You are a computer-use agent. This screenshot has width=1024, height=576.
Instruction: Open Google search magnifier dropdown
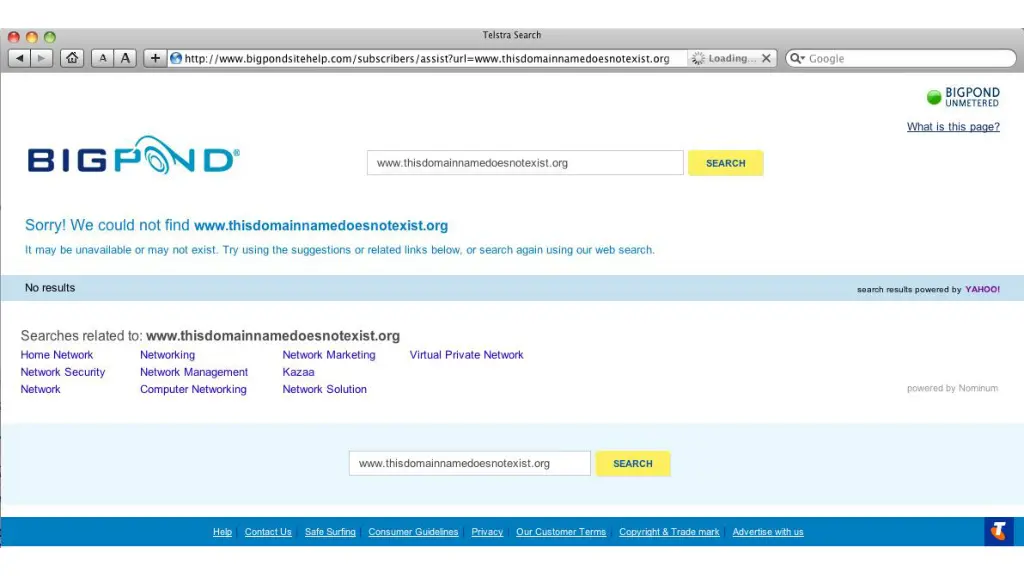(797, 58)
